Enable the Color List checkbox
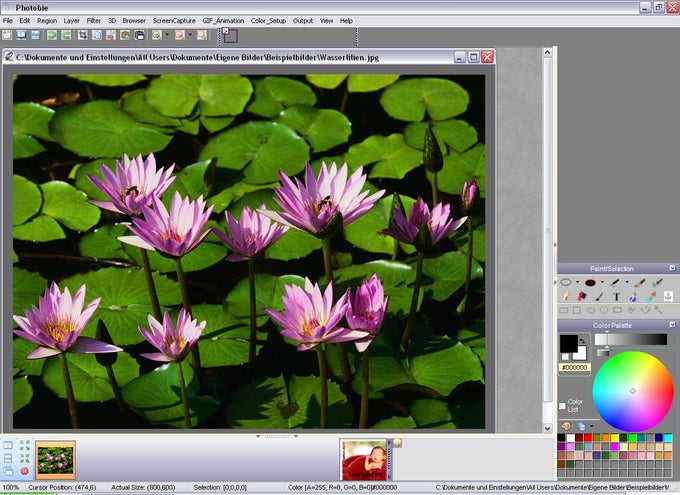This screenshot has height=495, width=680. click(562, 406)
